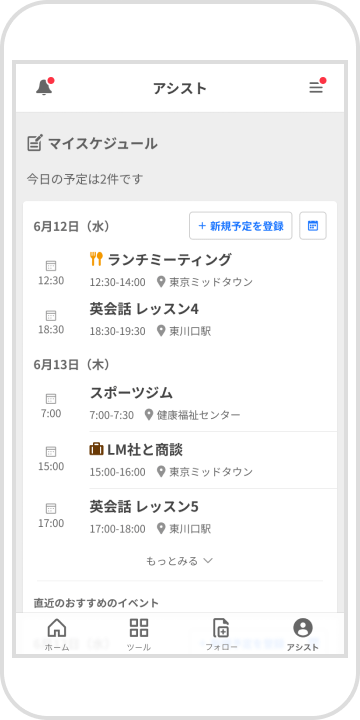Click 新規予定を登録 button
Viewport: 360px width, 720px height.
241,225
